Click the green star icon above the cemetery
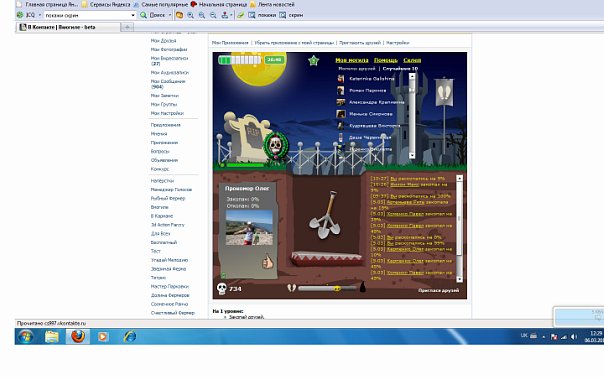This screenshot has height=377, width=604. click(314, 60)
